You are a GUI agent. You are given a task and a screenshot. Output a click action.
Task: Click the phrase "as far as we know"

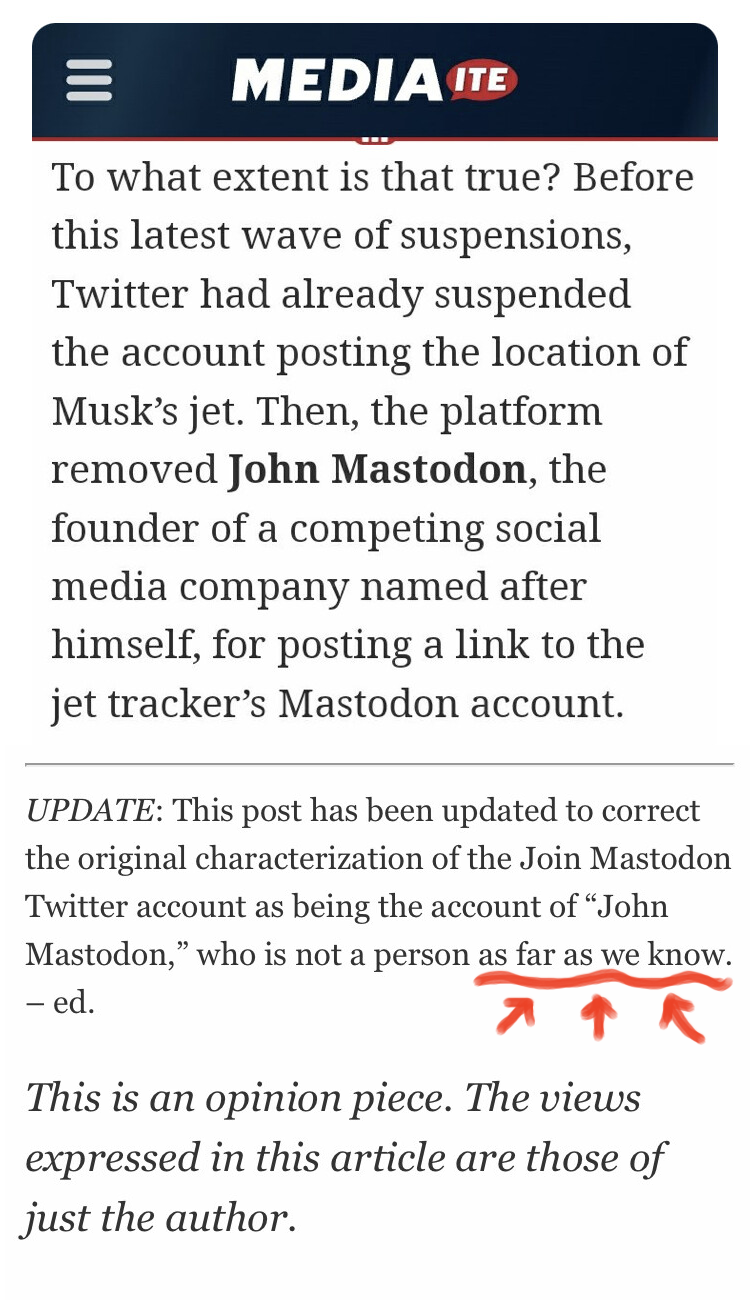coord(603,955)
